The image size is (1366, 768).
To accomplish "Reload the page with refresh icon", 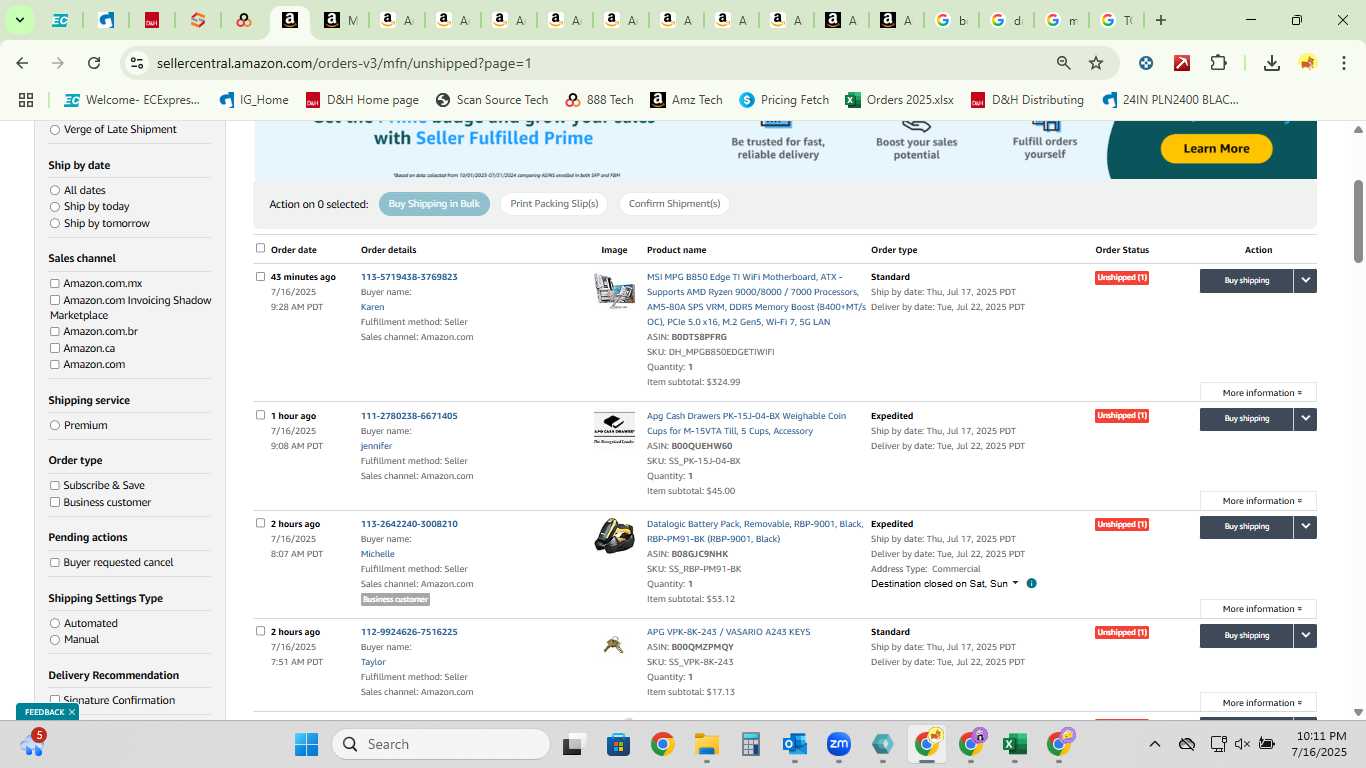I will pyautogui.click(x=94, y=63).
